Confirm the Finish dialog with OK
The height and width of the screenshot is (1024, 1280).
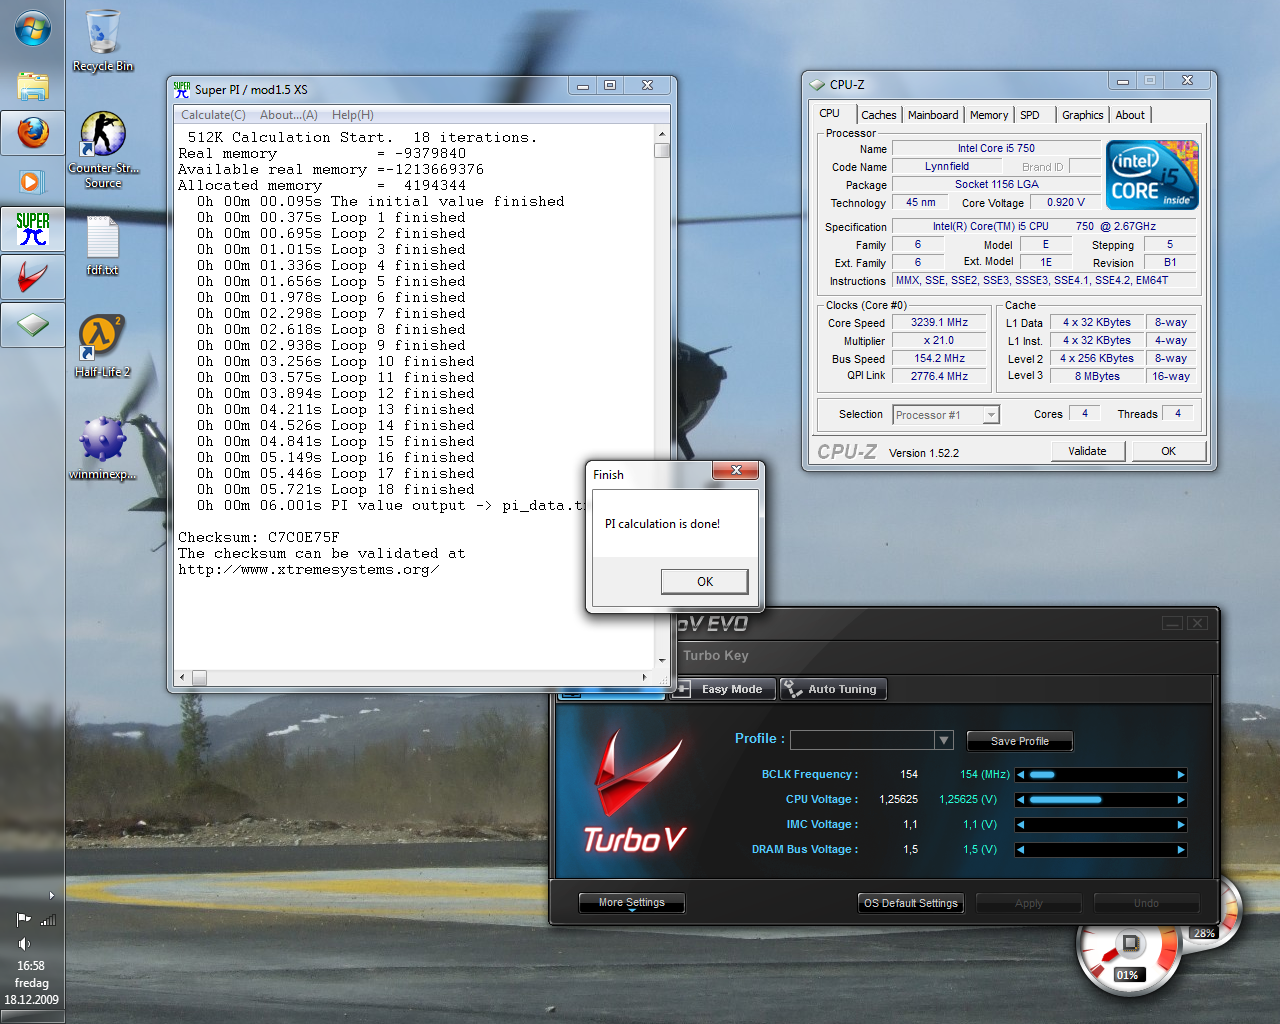(704, 582)
